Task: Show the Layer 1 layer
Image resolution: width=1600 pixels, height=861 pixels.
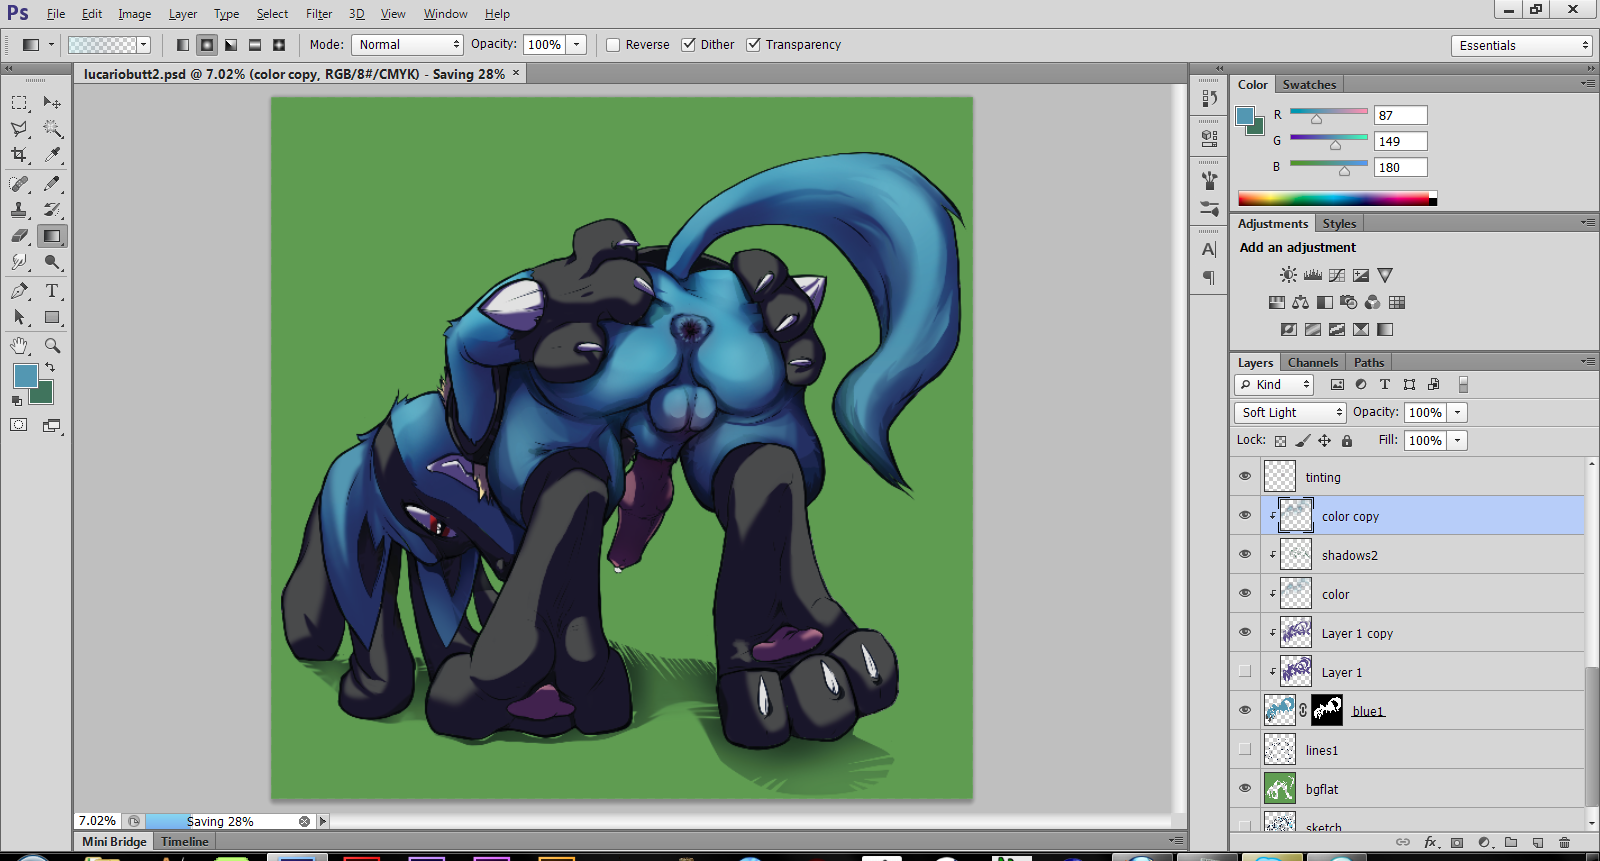Action: pyautogui.click(x=1245, y=672)
